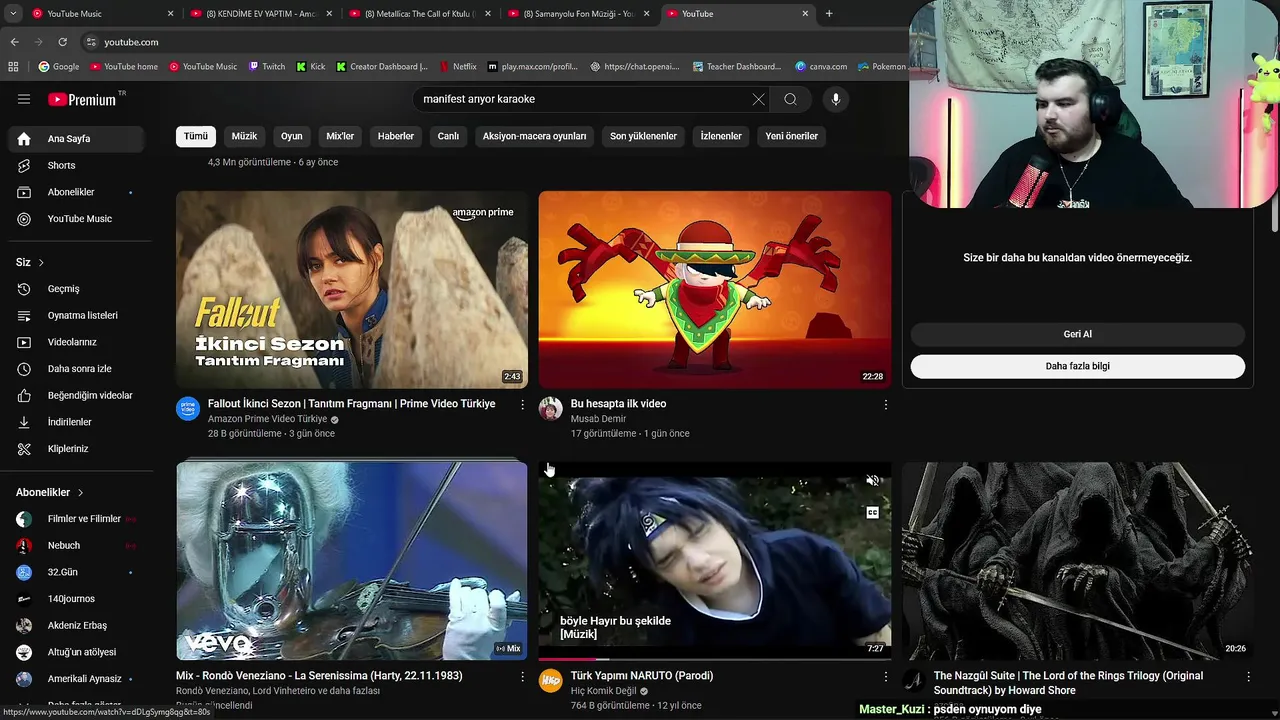Open the Chrome apps grid in bookmarks bar
This screenshot has width=1280, height=720.
pyautogui.click(x=13, y=67)
